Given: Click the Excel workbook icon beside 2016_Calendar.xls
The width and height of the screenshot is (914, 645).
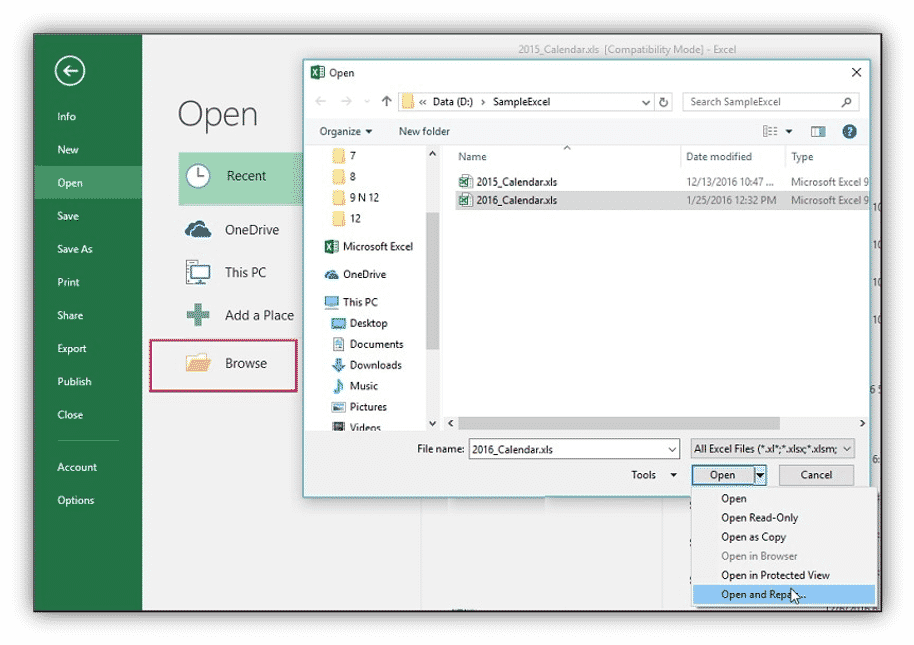Looking at the screenshot, I should (466, 200).
